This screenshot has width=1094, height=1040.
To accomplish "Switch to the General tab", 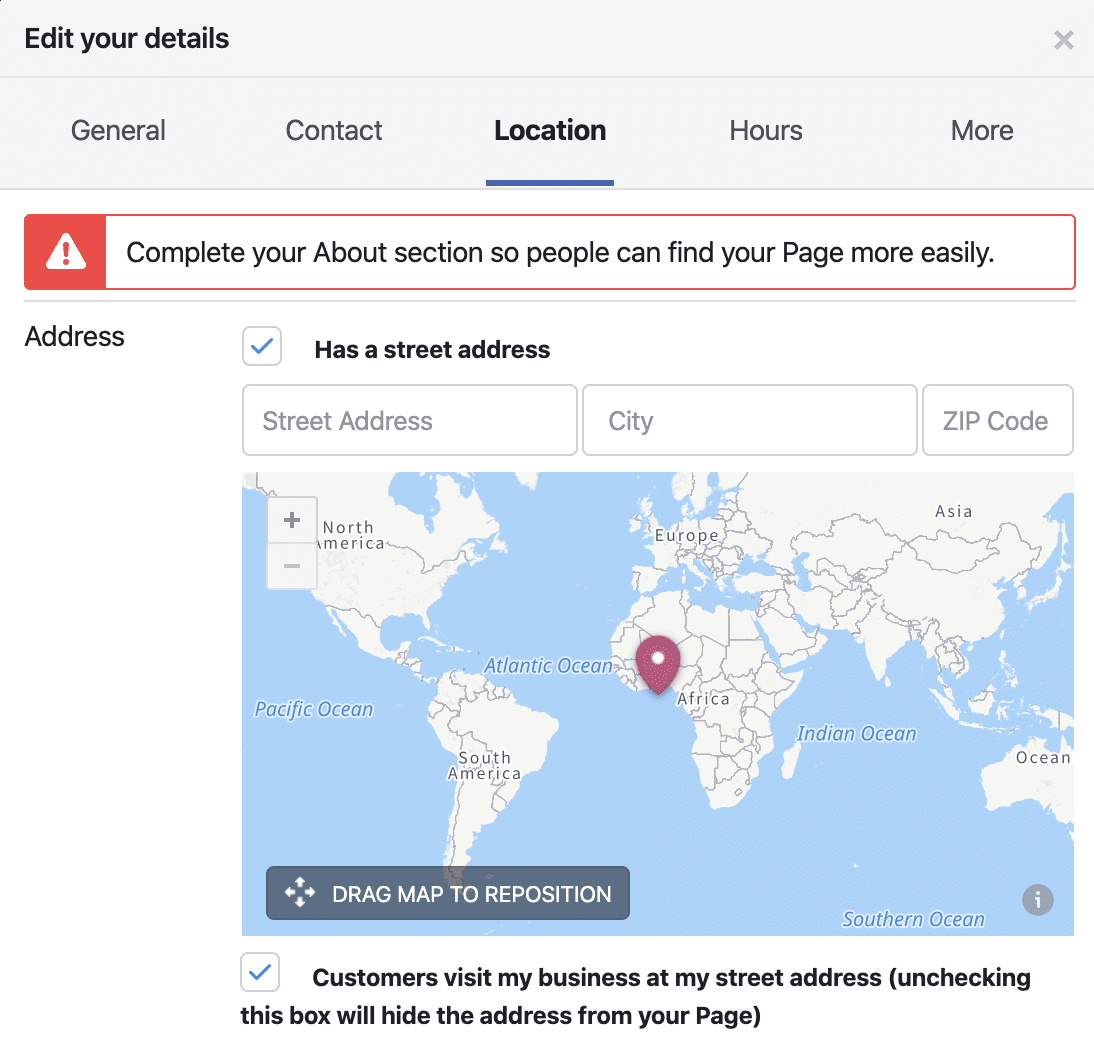I will 118,131.
